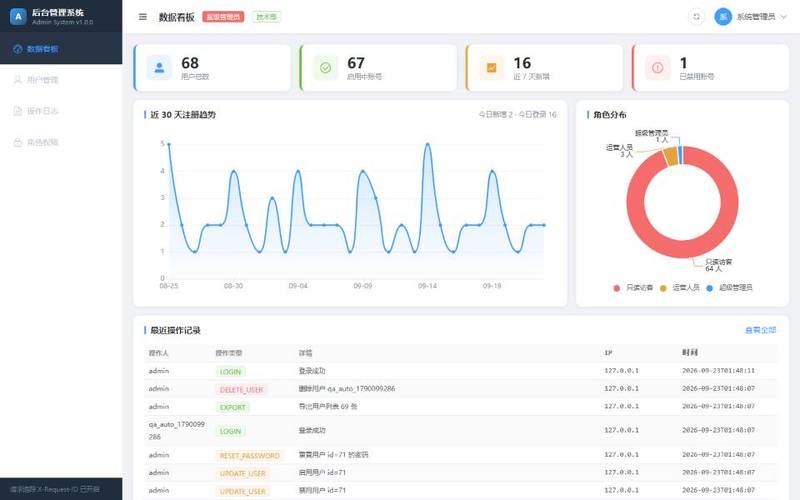The height and width of the screenshot is (500, 800).
Task: Open the fourth sidebar item with lock icon
Action: tap(61, 142)
